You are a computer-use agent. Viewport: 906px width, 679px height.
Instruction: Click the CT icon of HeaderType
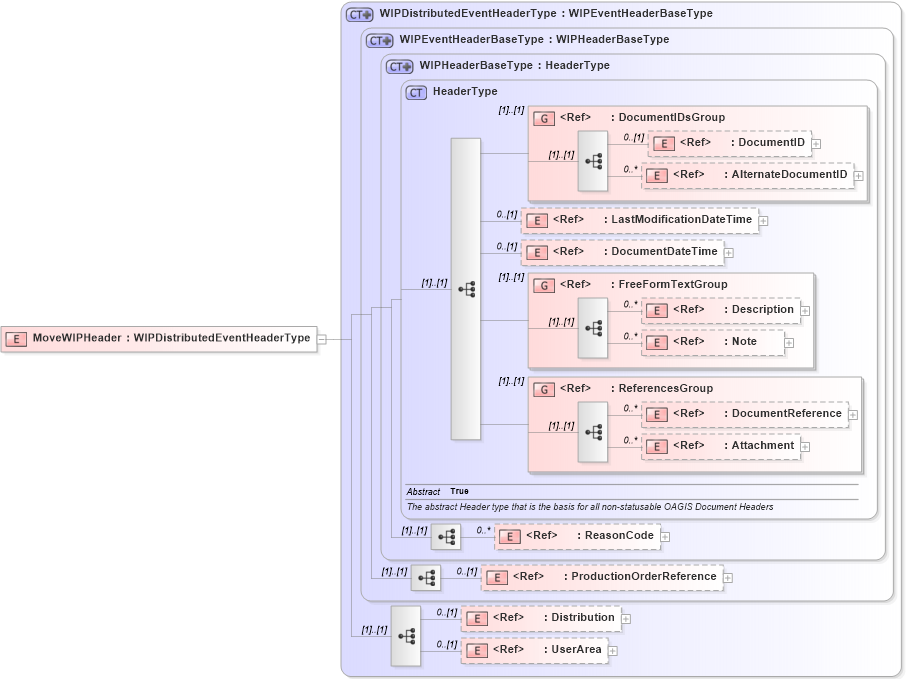coord(415,91)
